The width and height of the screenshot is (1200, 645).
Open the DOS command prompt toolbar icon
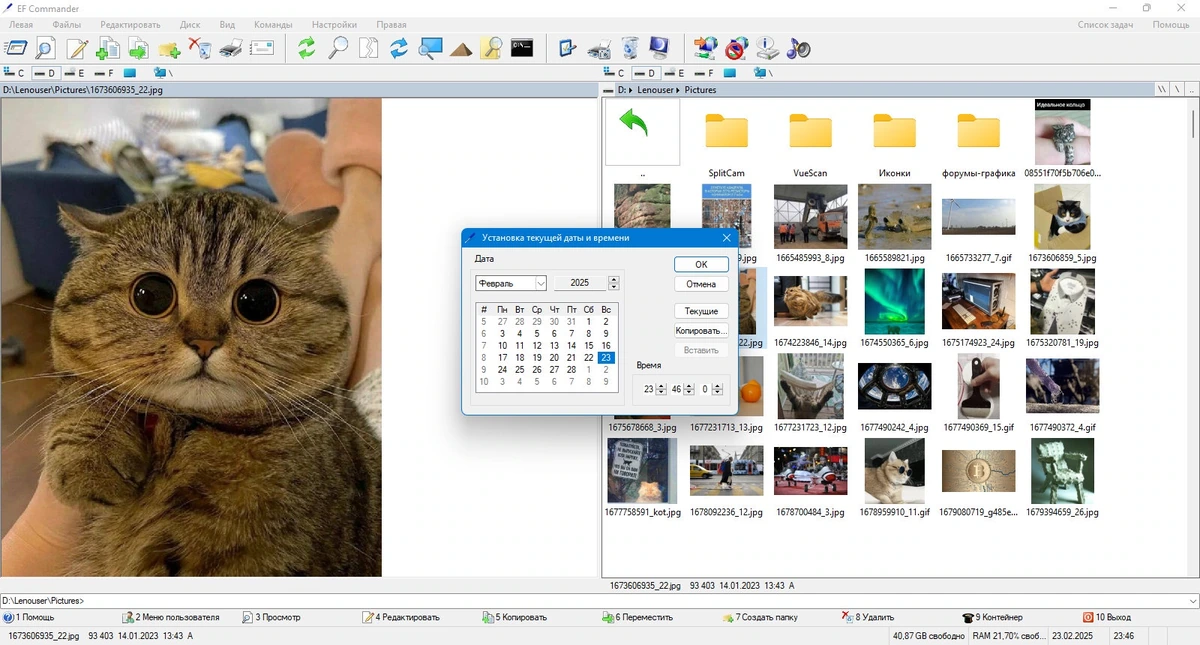click(521, 47)
